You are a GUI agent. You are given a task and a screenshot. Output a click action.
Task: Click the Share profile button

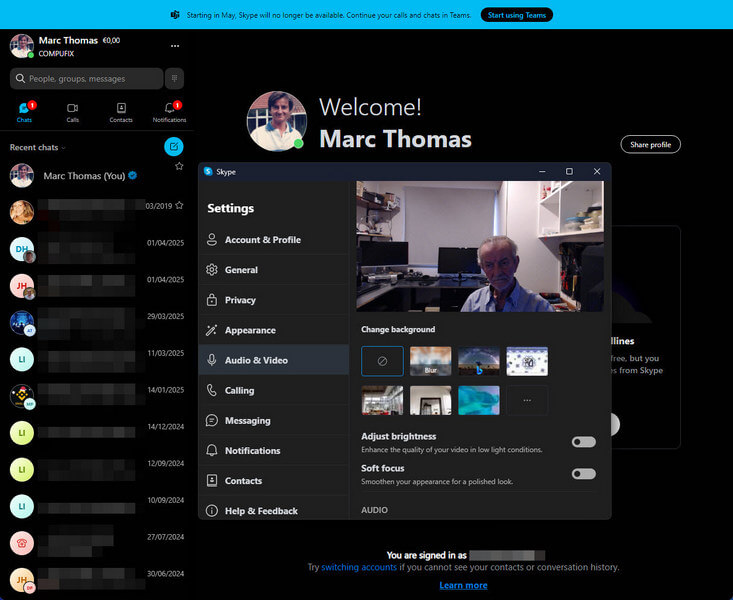pyautogui.click(x=650, y=145)
